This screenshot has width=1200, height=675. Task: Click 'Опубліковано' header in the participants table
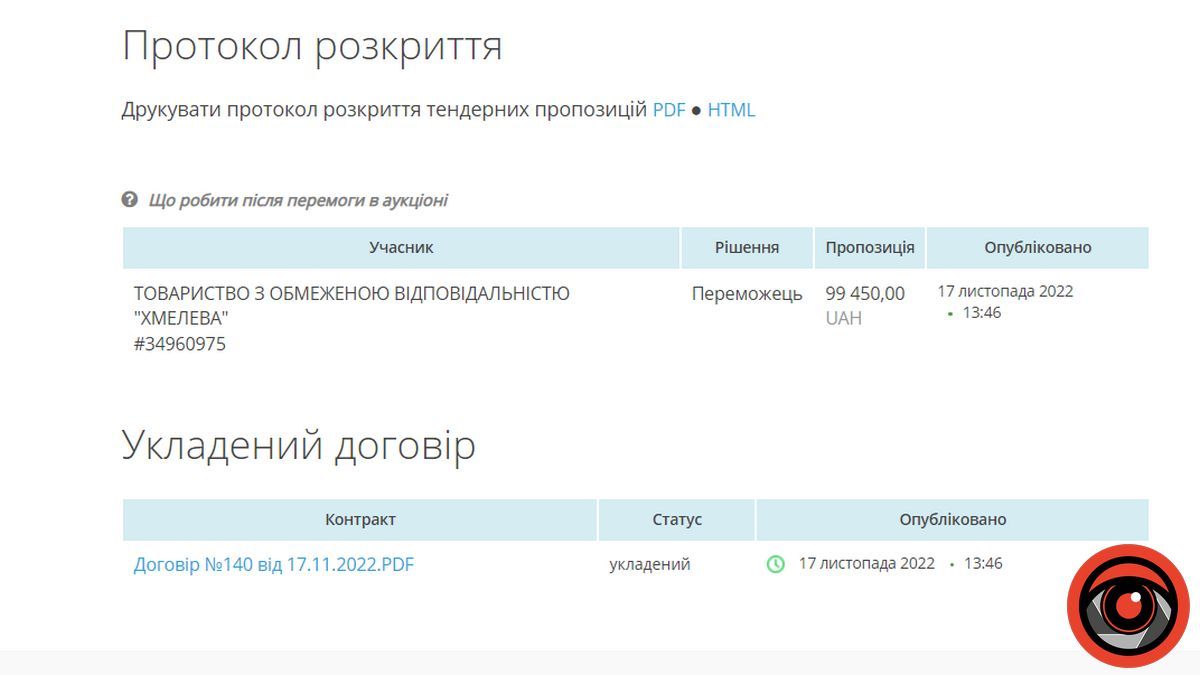pyautogui.click(x=1037, y=247)
